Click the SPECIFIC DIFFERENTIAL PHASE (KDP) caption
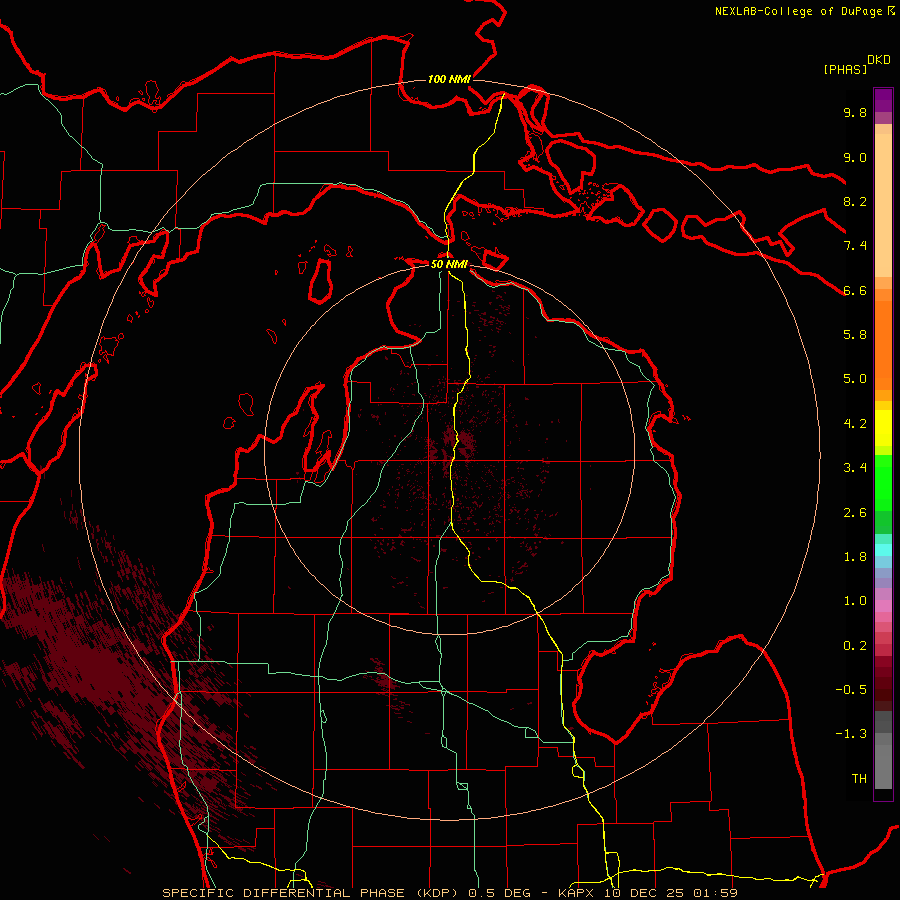This screenshot has height=900, width=900. coord(313,893)
